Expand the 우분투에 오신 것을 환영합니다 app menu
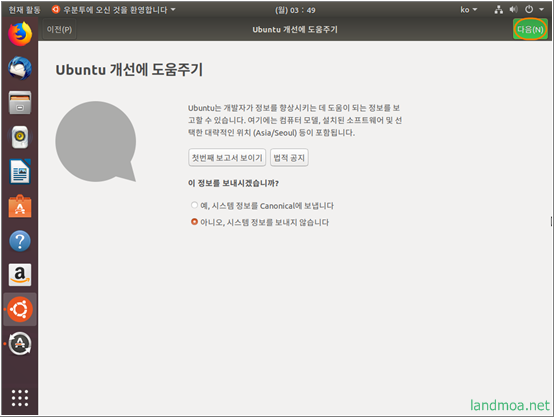The image size is (554, 417). [x=113, y=10]
